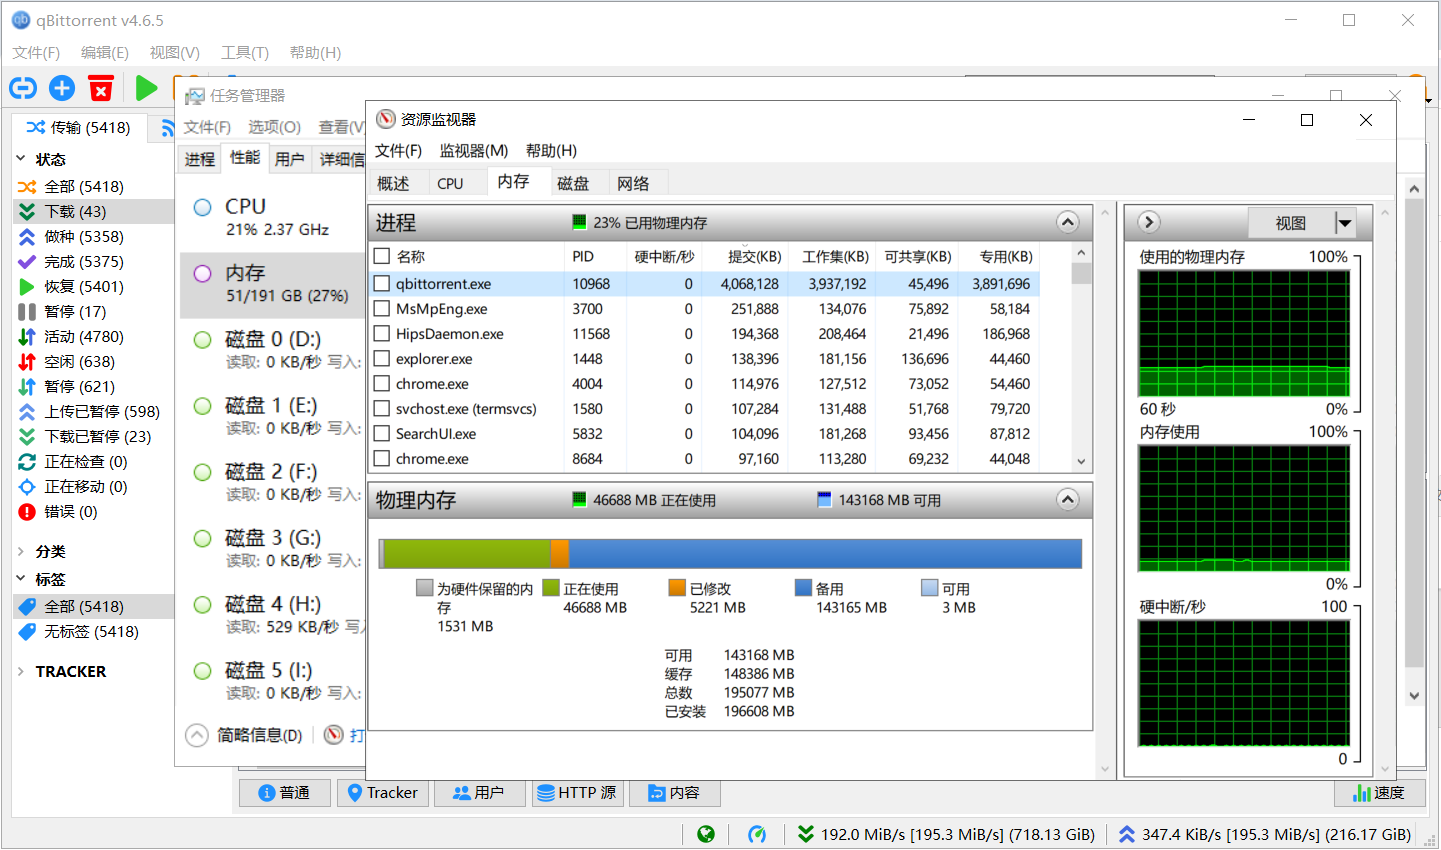
Task: Expand the TRACKER group in sidebar
Action: tap(21, 671)
